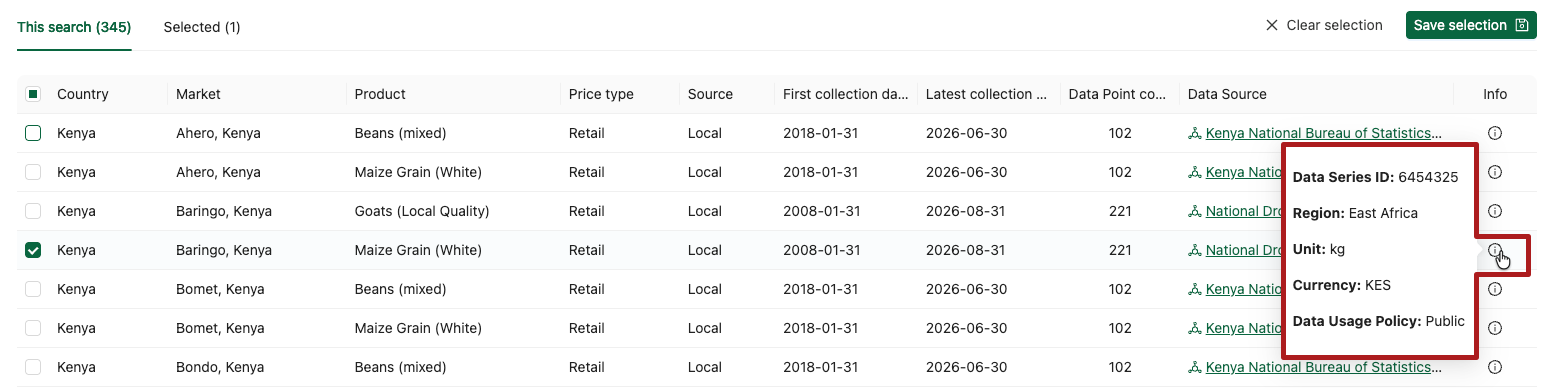Screen dimensions: 1561x388
Task: Check the Bomet Beans (mixed) row checkbox
Action: click(x=33, y=289)
